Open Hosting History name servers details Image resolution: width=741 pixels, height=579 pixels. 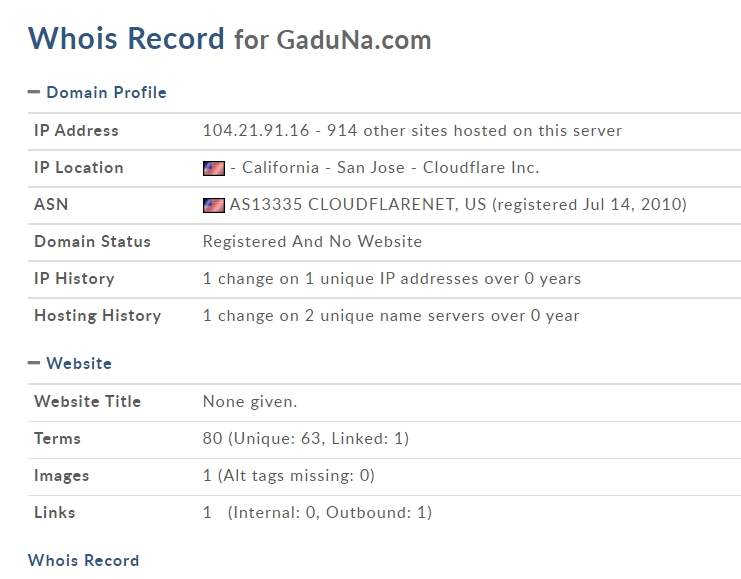coord(391,315)
